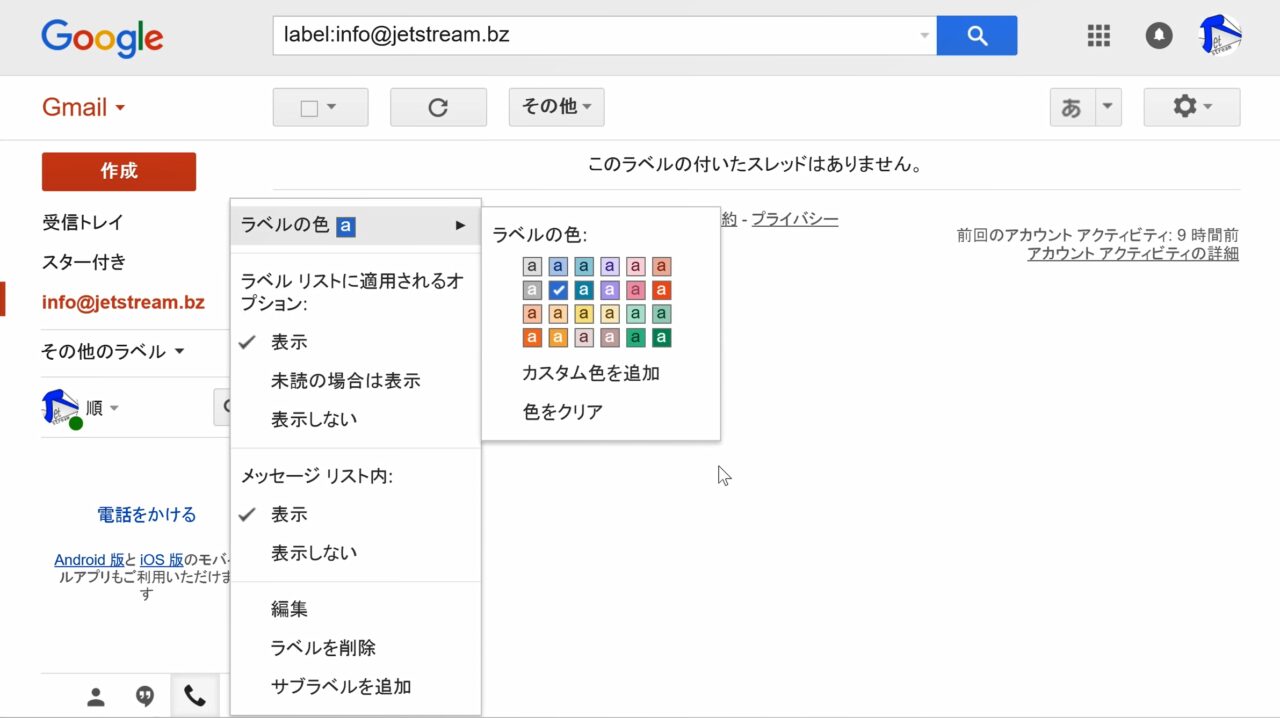Choose '表示しない' under label list options
This screenshot has height=718, width=1280.
pyautogui.click(x=313, y=420)
